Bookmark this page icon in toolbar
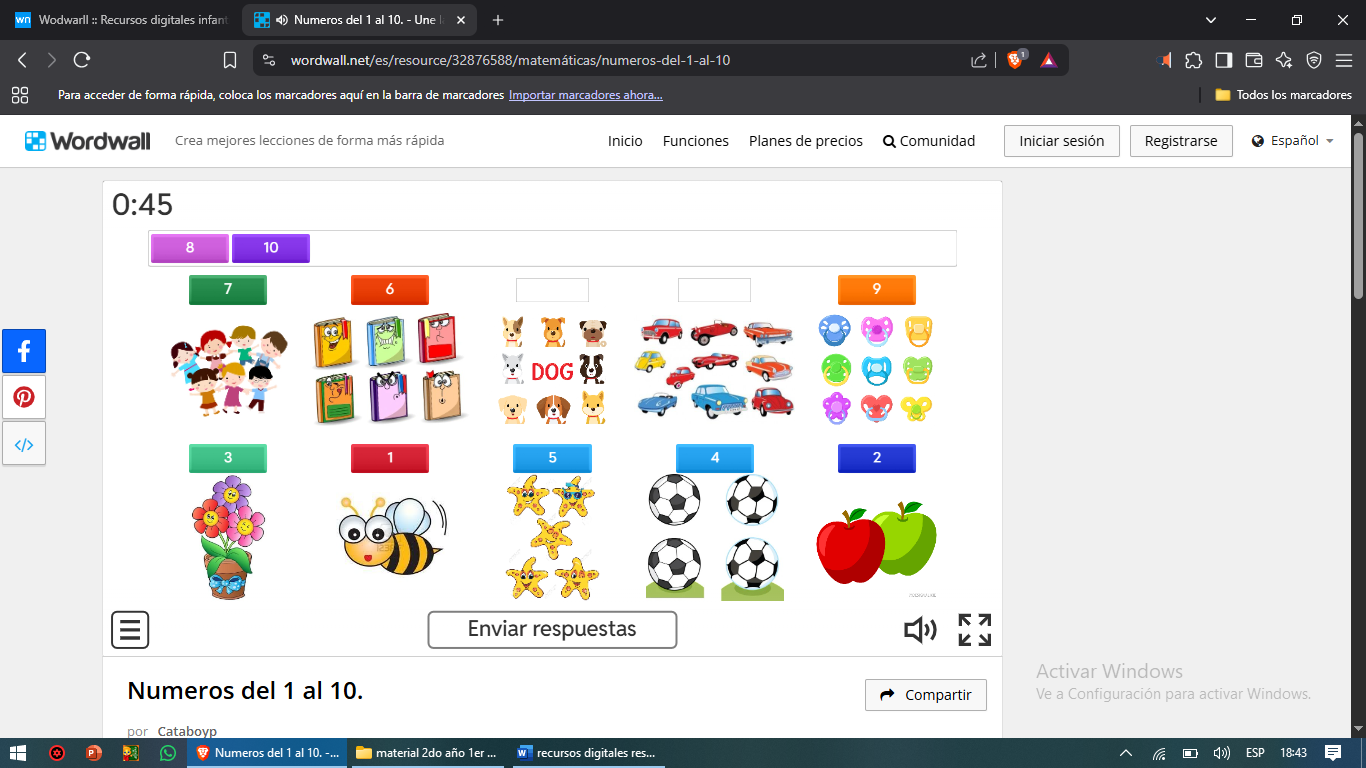1366x768 pixels. tap(230, 60)
